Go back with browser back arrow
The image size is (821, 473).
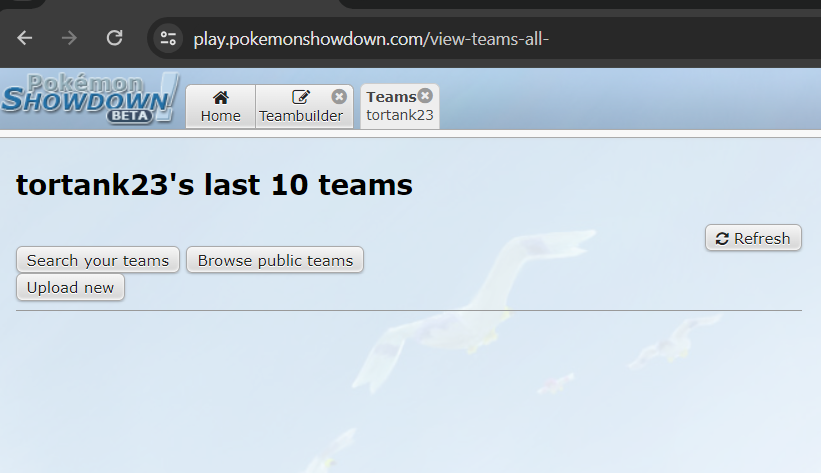25,38
